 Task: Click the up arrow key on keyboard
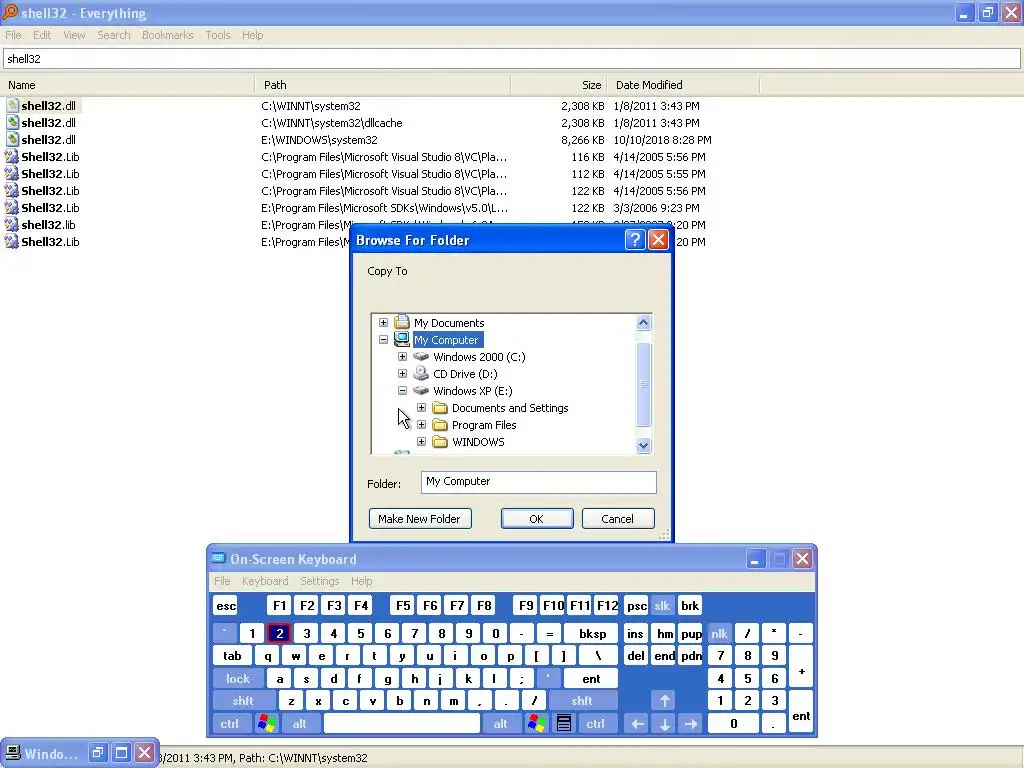(664, 701)
